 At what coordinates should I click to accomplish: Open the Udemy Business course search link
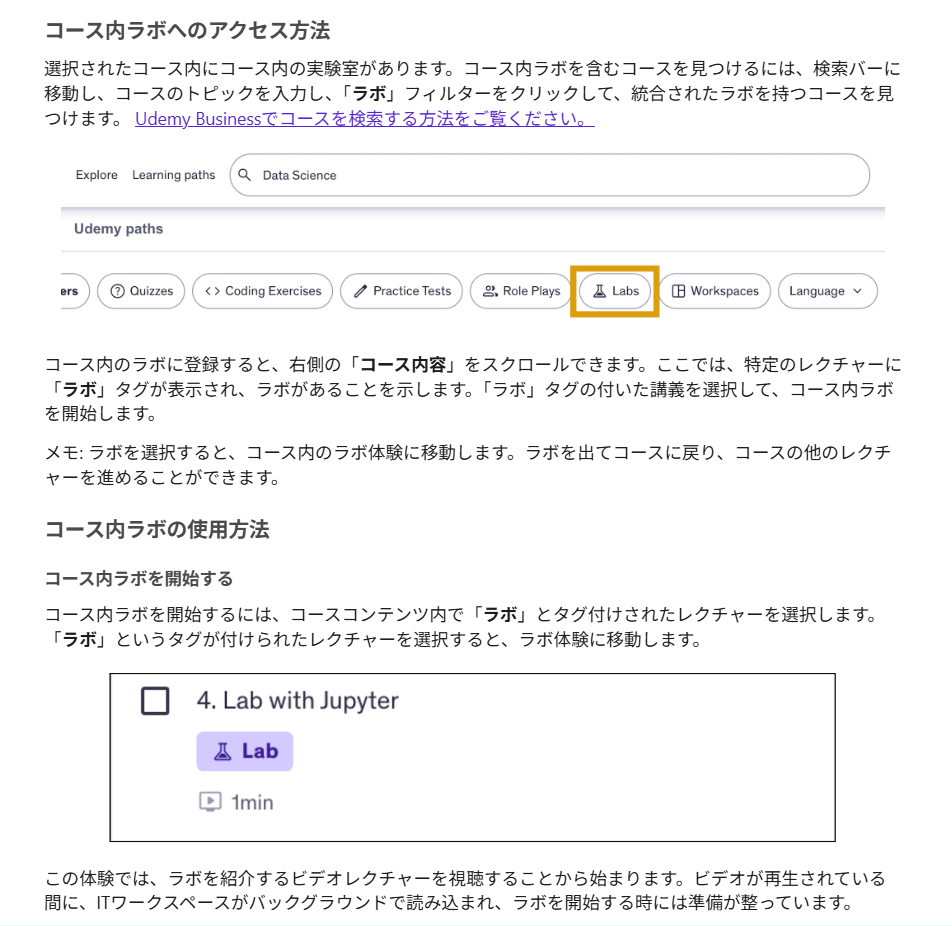tap(364, 120)
